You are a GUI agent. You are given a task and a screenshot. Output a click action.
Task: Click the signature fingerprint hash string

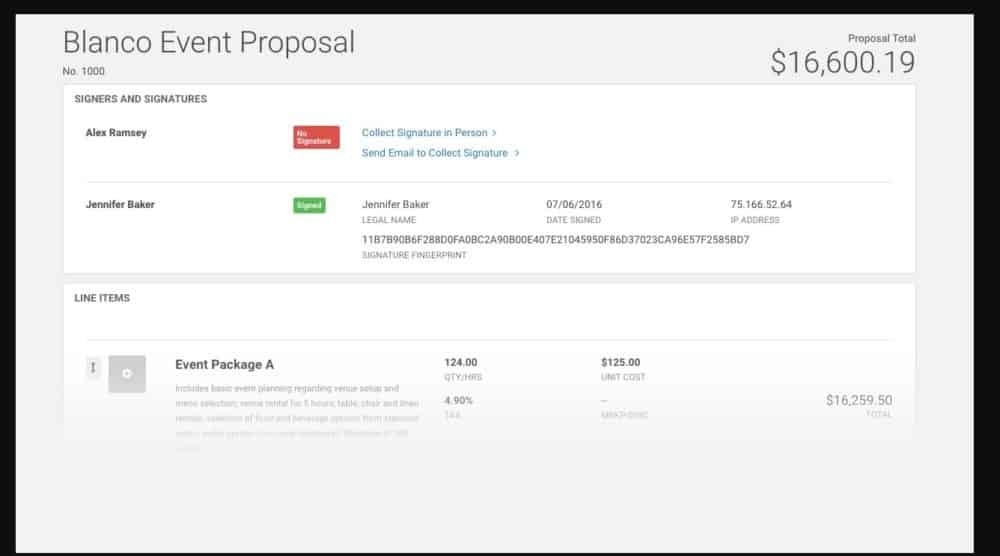[555, 240]
